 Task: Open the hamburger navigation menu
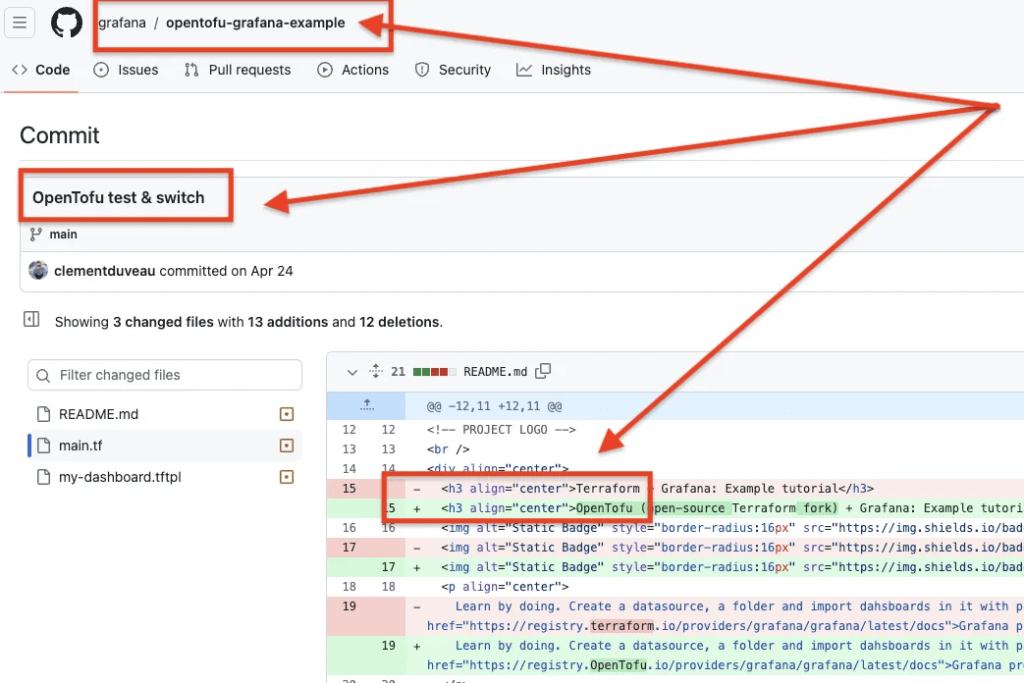click(20, 23)
